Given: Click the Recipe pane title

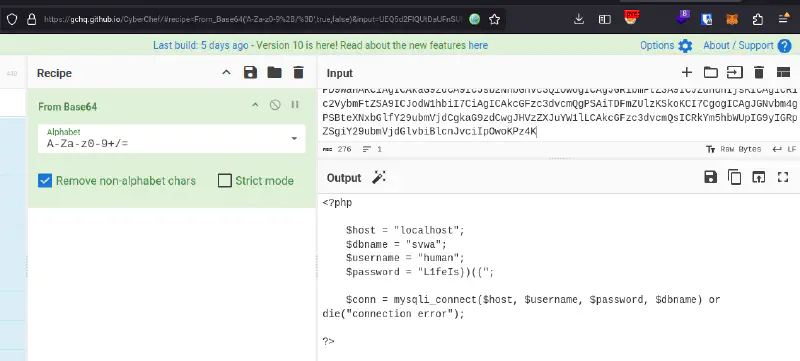Looking at the screenshot, I should pos(54,73).
